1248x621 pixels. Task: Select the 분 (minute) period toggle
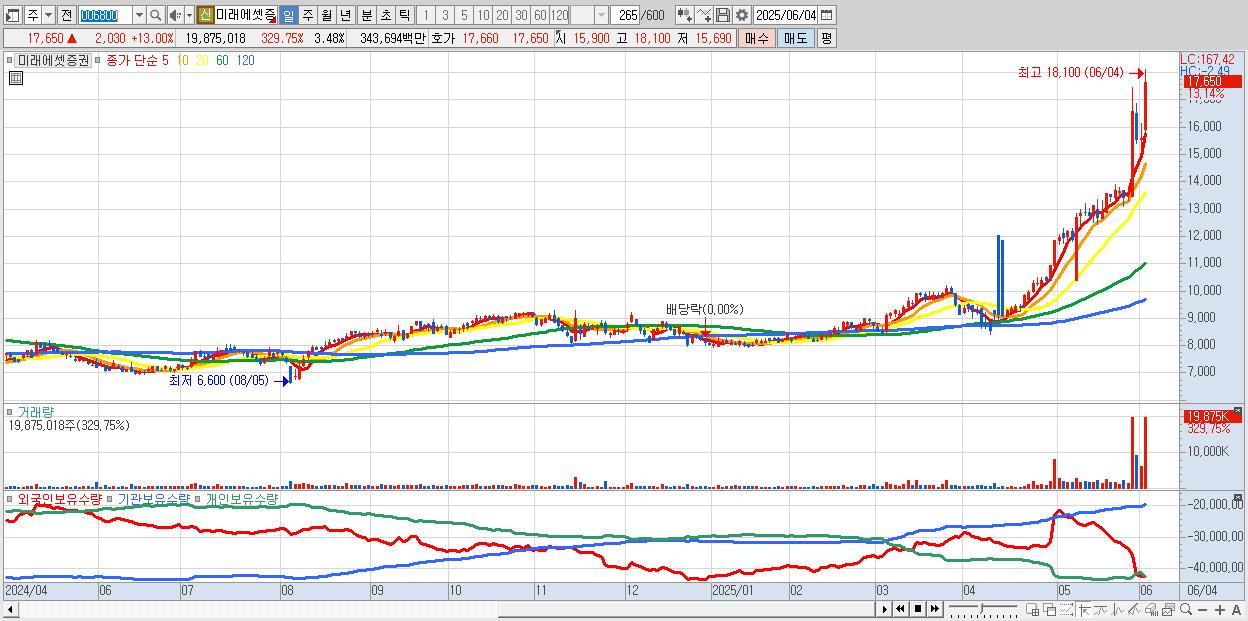366,15
